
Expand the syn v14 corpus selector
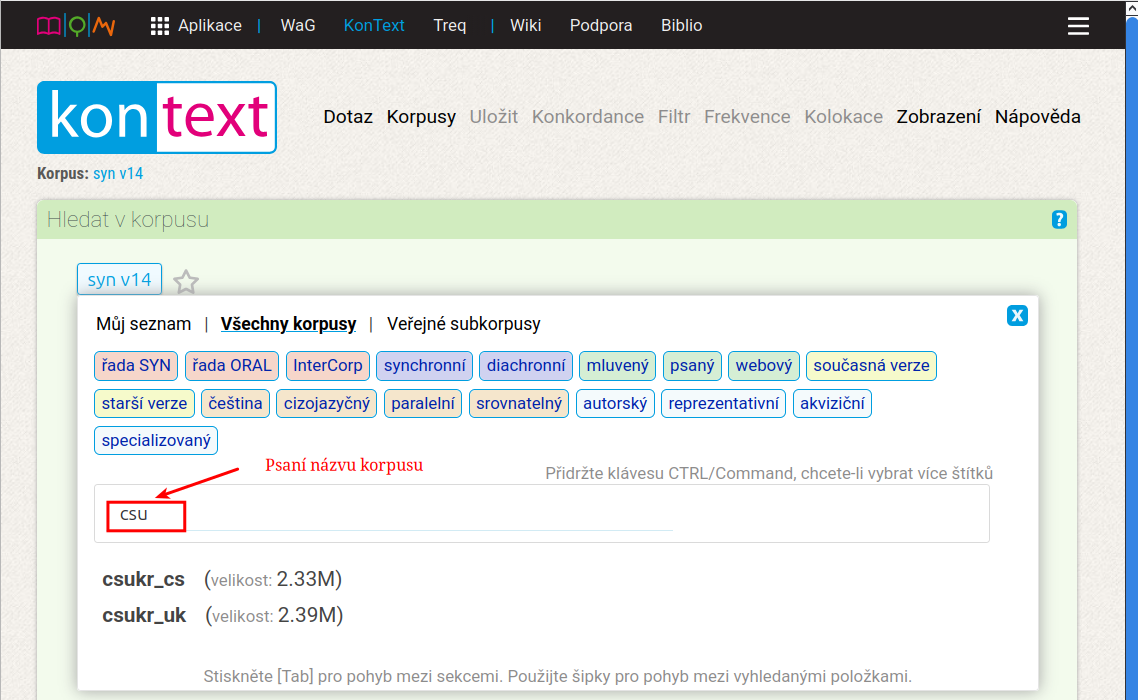tap(119, 280)
